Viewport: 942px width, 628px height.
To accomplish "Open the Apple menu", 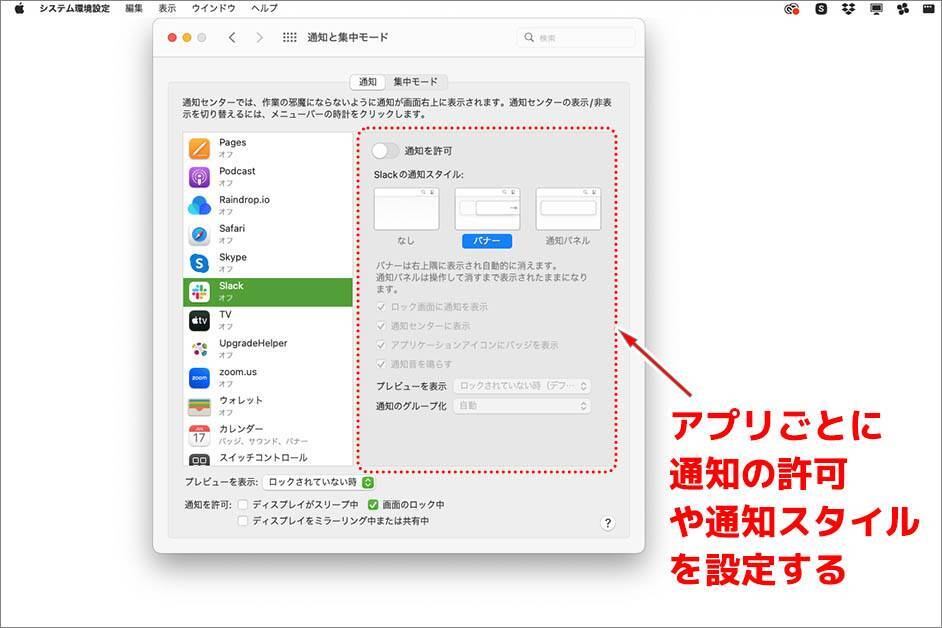I will 19,8.
